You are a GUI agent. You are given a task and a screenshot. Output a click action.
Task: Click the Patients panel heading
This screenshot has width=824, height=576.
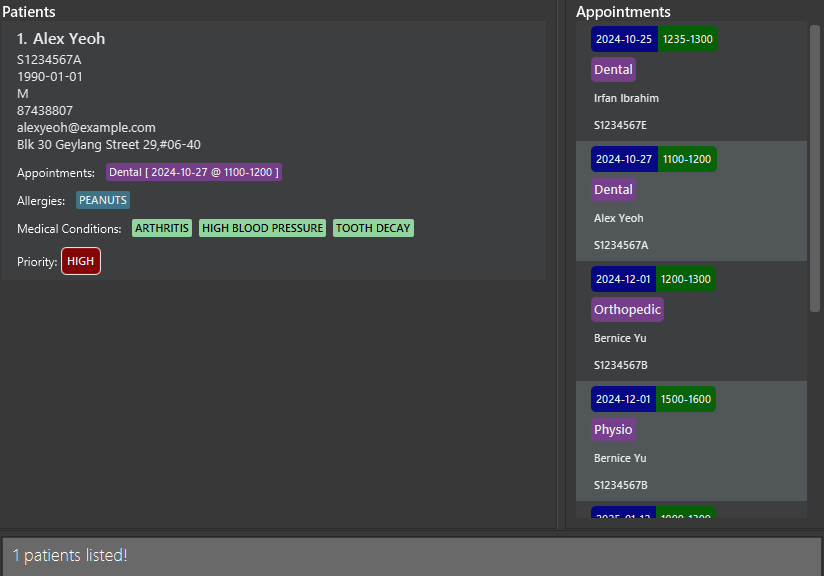(29, 12)
